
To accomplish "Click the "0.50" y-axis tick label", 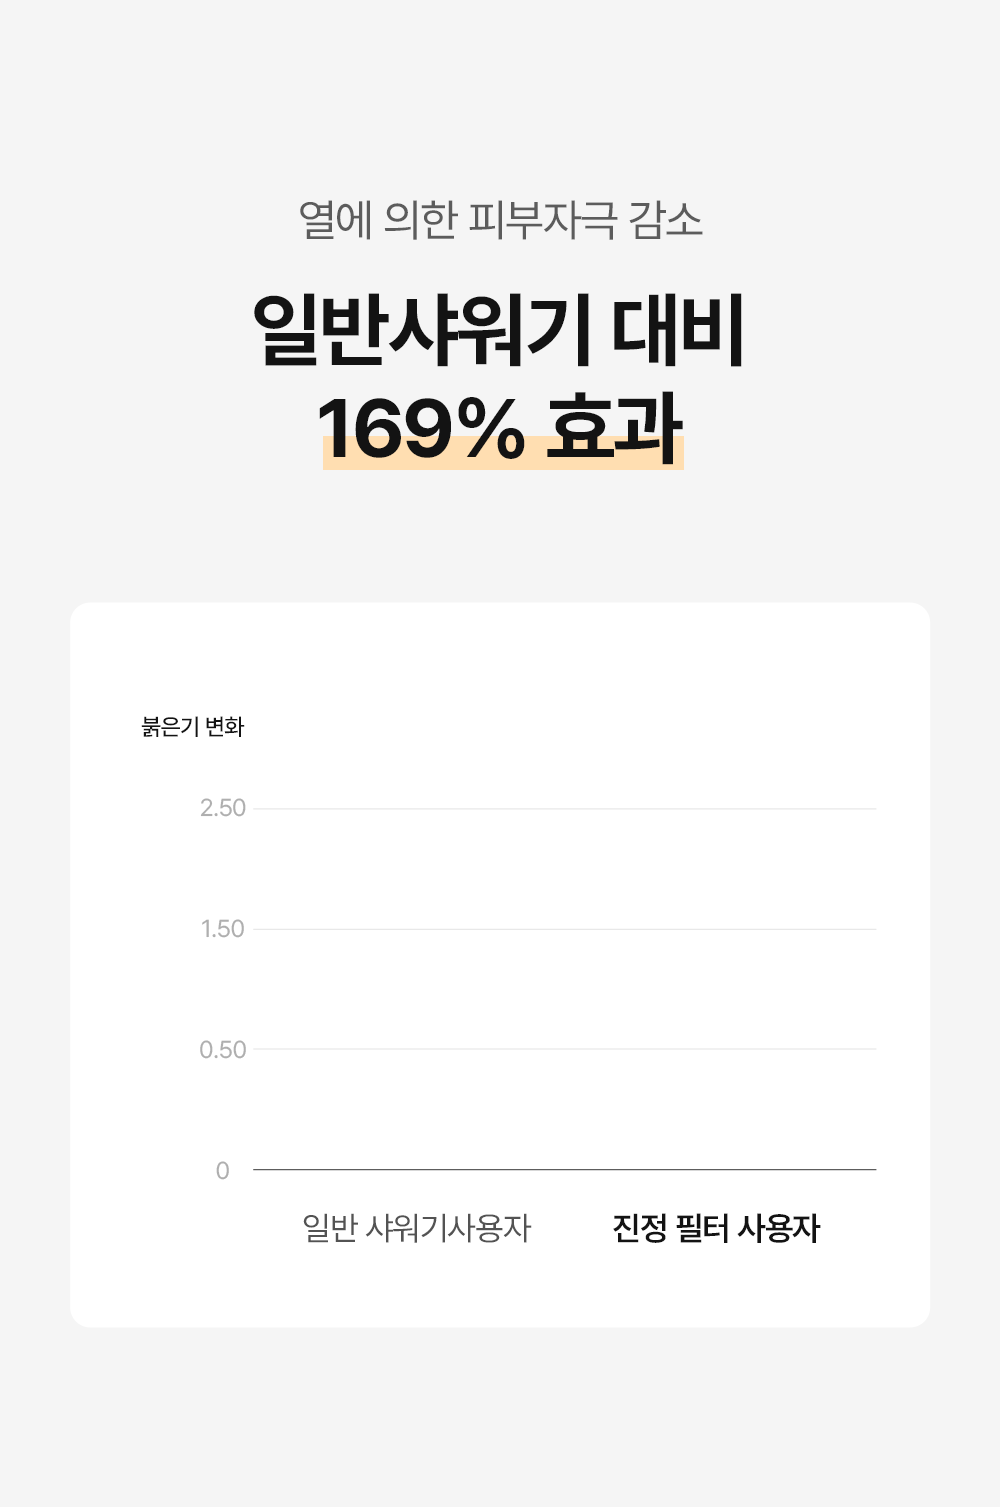I will point(222,1050).
